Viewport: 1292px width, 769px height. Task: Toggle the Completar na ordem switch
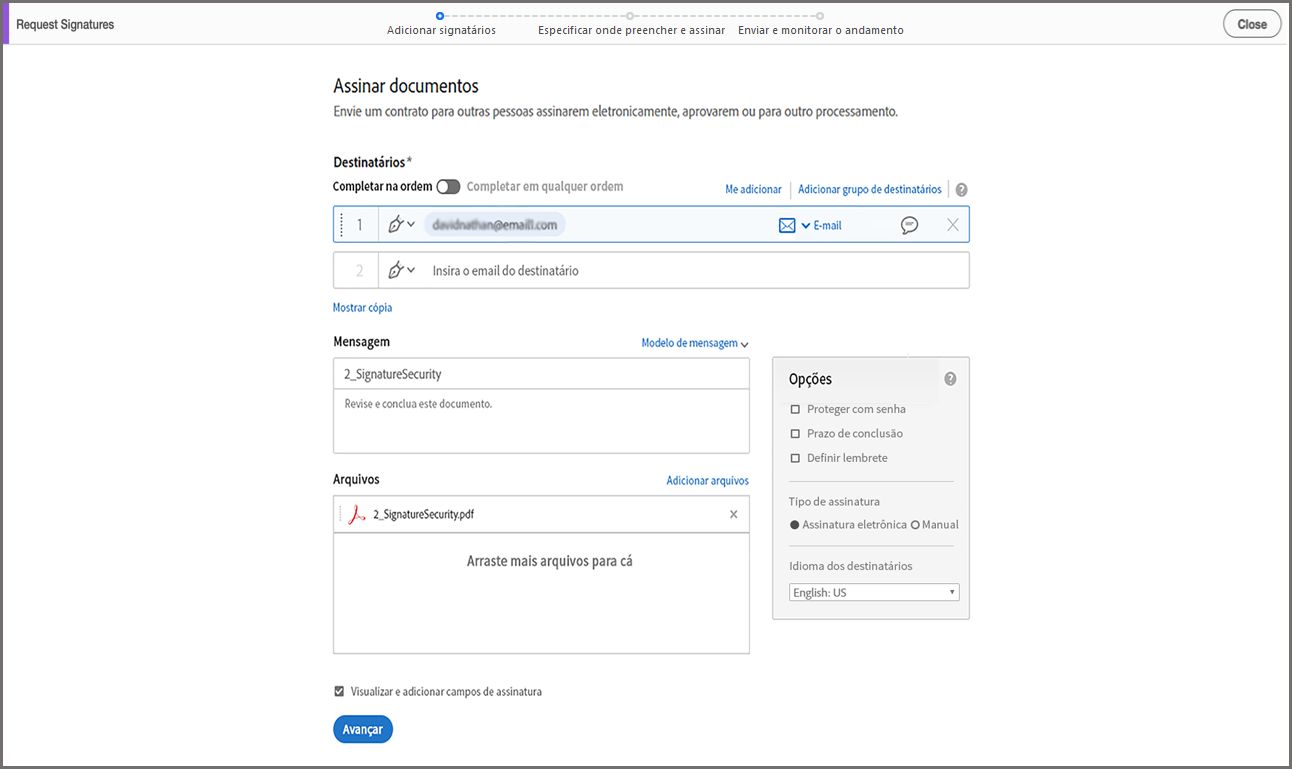tap(448, 186)
